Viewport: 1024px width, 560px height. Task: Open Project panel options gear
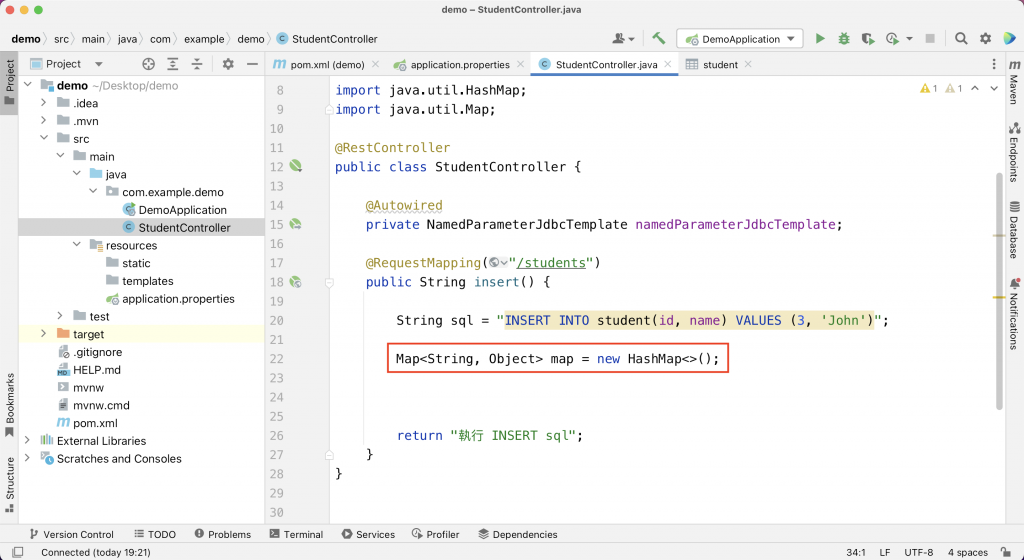[x=228, y=64]
